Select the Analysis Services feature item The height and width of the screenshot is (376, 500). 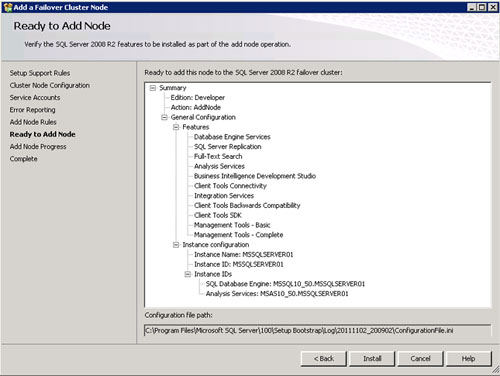pyautogui.click(x=219, y=166)
